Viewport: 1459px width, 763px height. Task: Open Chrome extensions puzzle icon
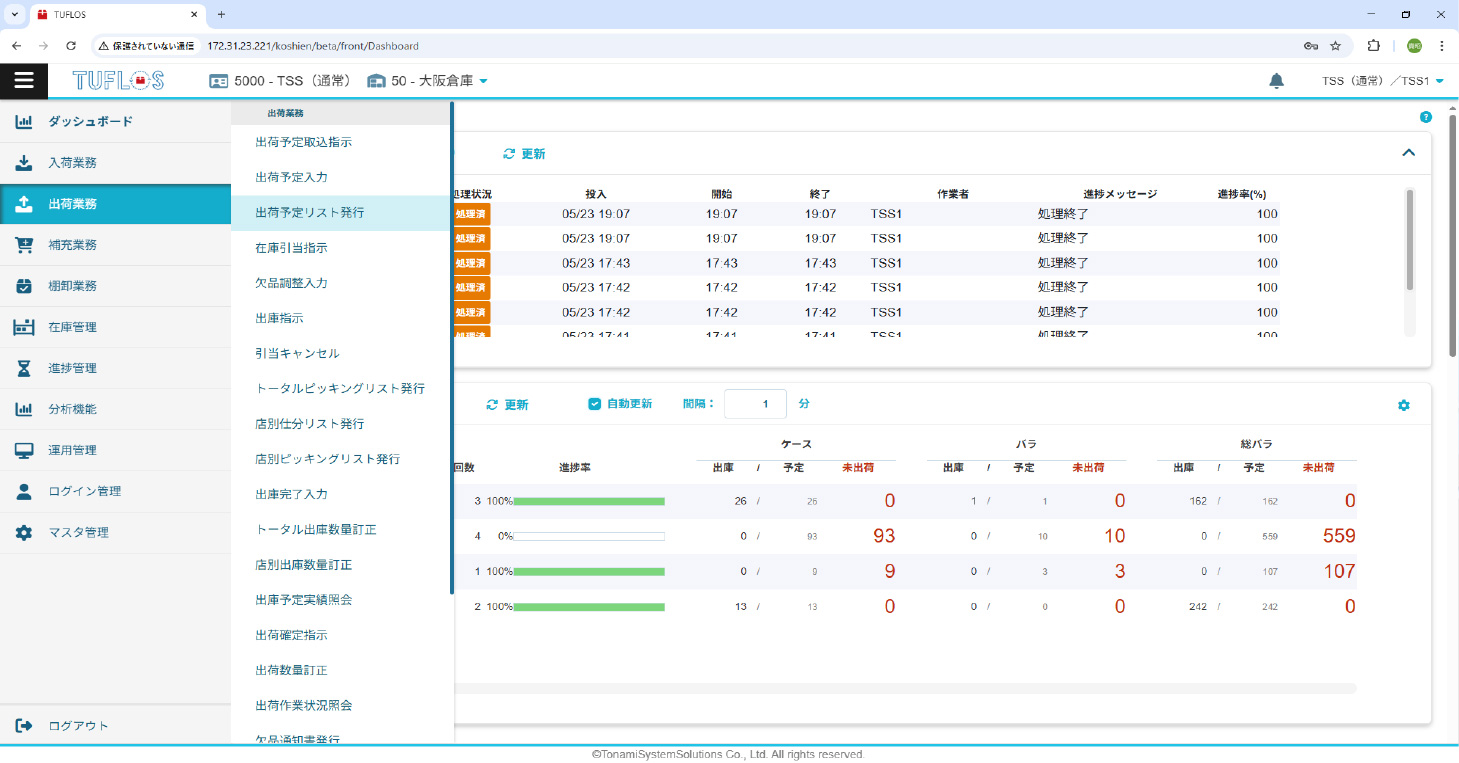click(1374, 46)
